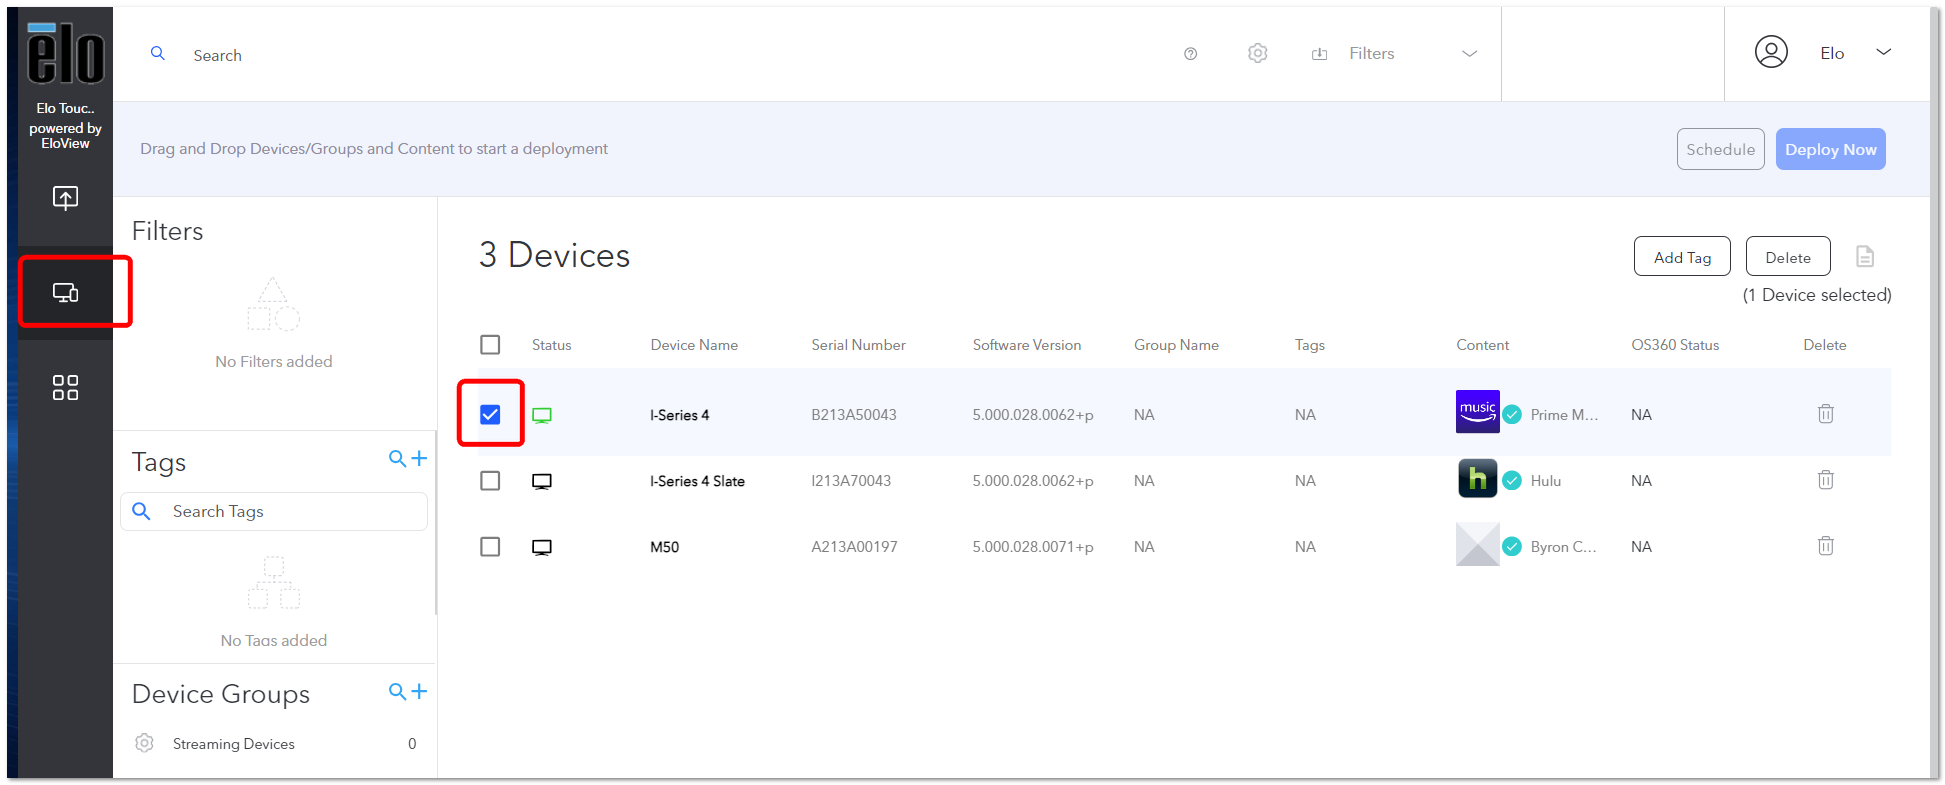Open the content upload sidebar icon

click(65, 198)
